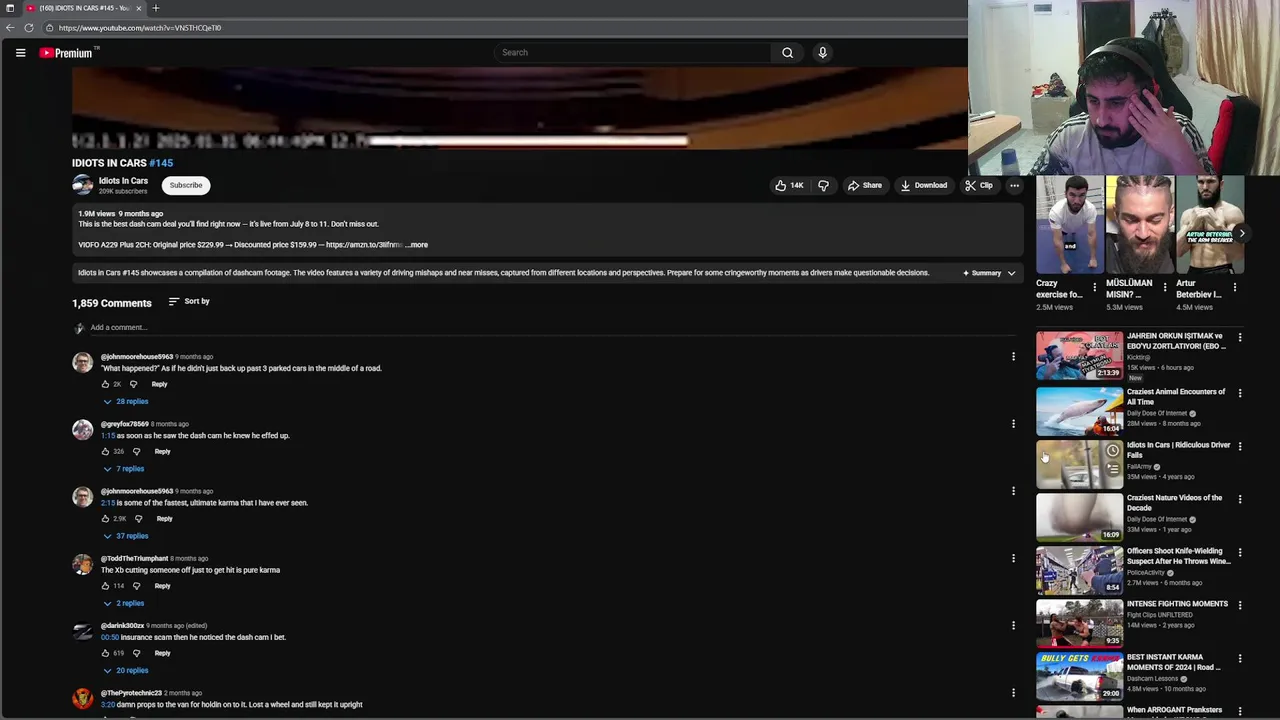The height and width of the screenshot is (720, 1280).
Task: Open options menu for darink300zx comment
Action: tap(1013, 625)
